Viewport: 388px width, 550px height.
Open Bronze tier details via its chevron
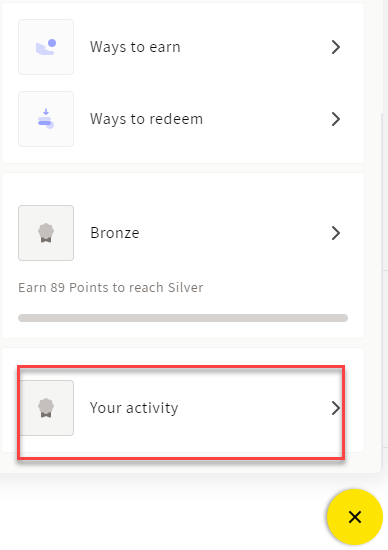[x=336, y=233]
